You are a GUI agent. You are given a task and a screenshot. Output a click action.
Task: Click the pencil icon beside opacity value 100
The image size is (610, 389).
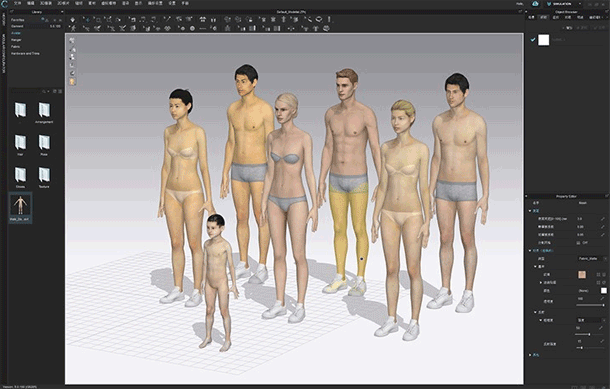603,298
